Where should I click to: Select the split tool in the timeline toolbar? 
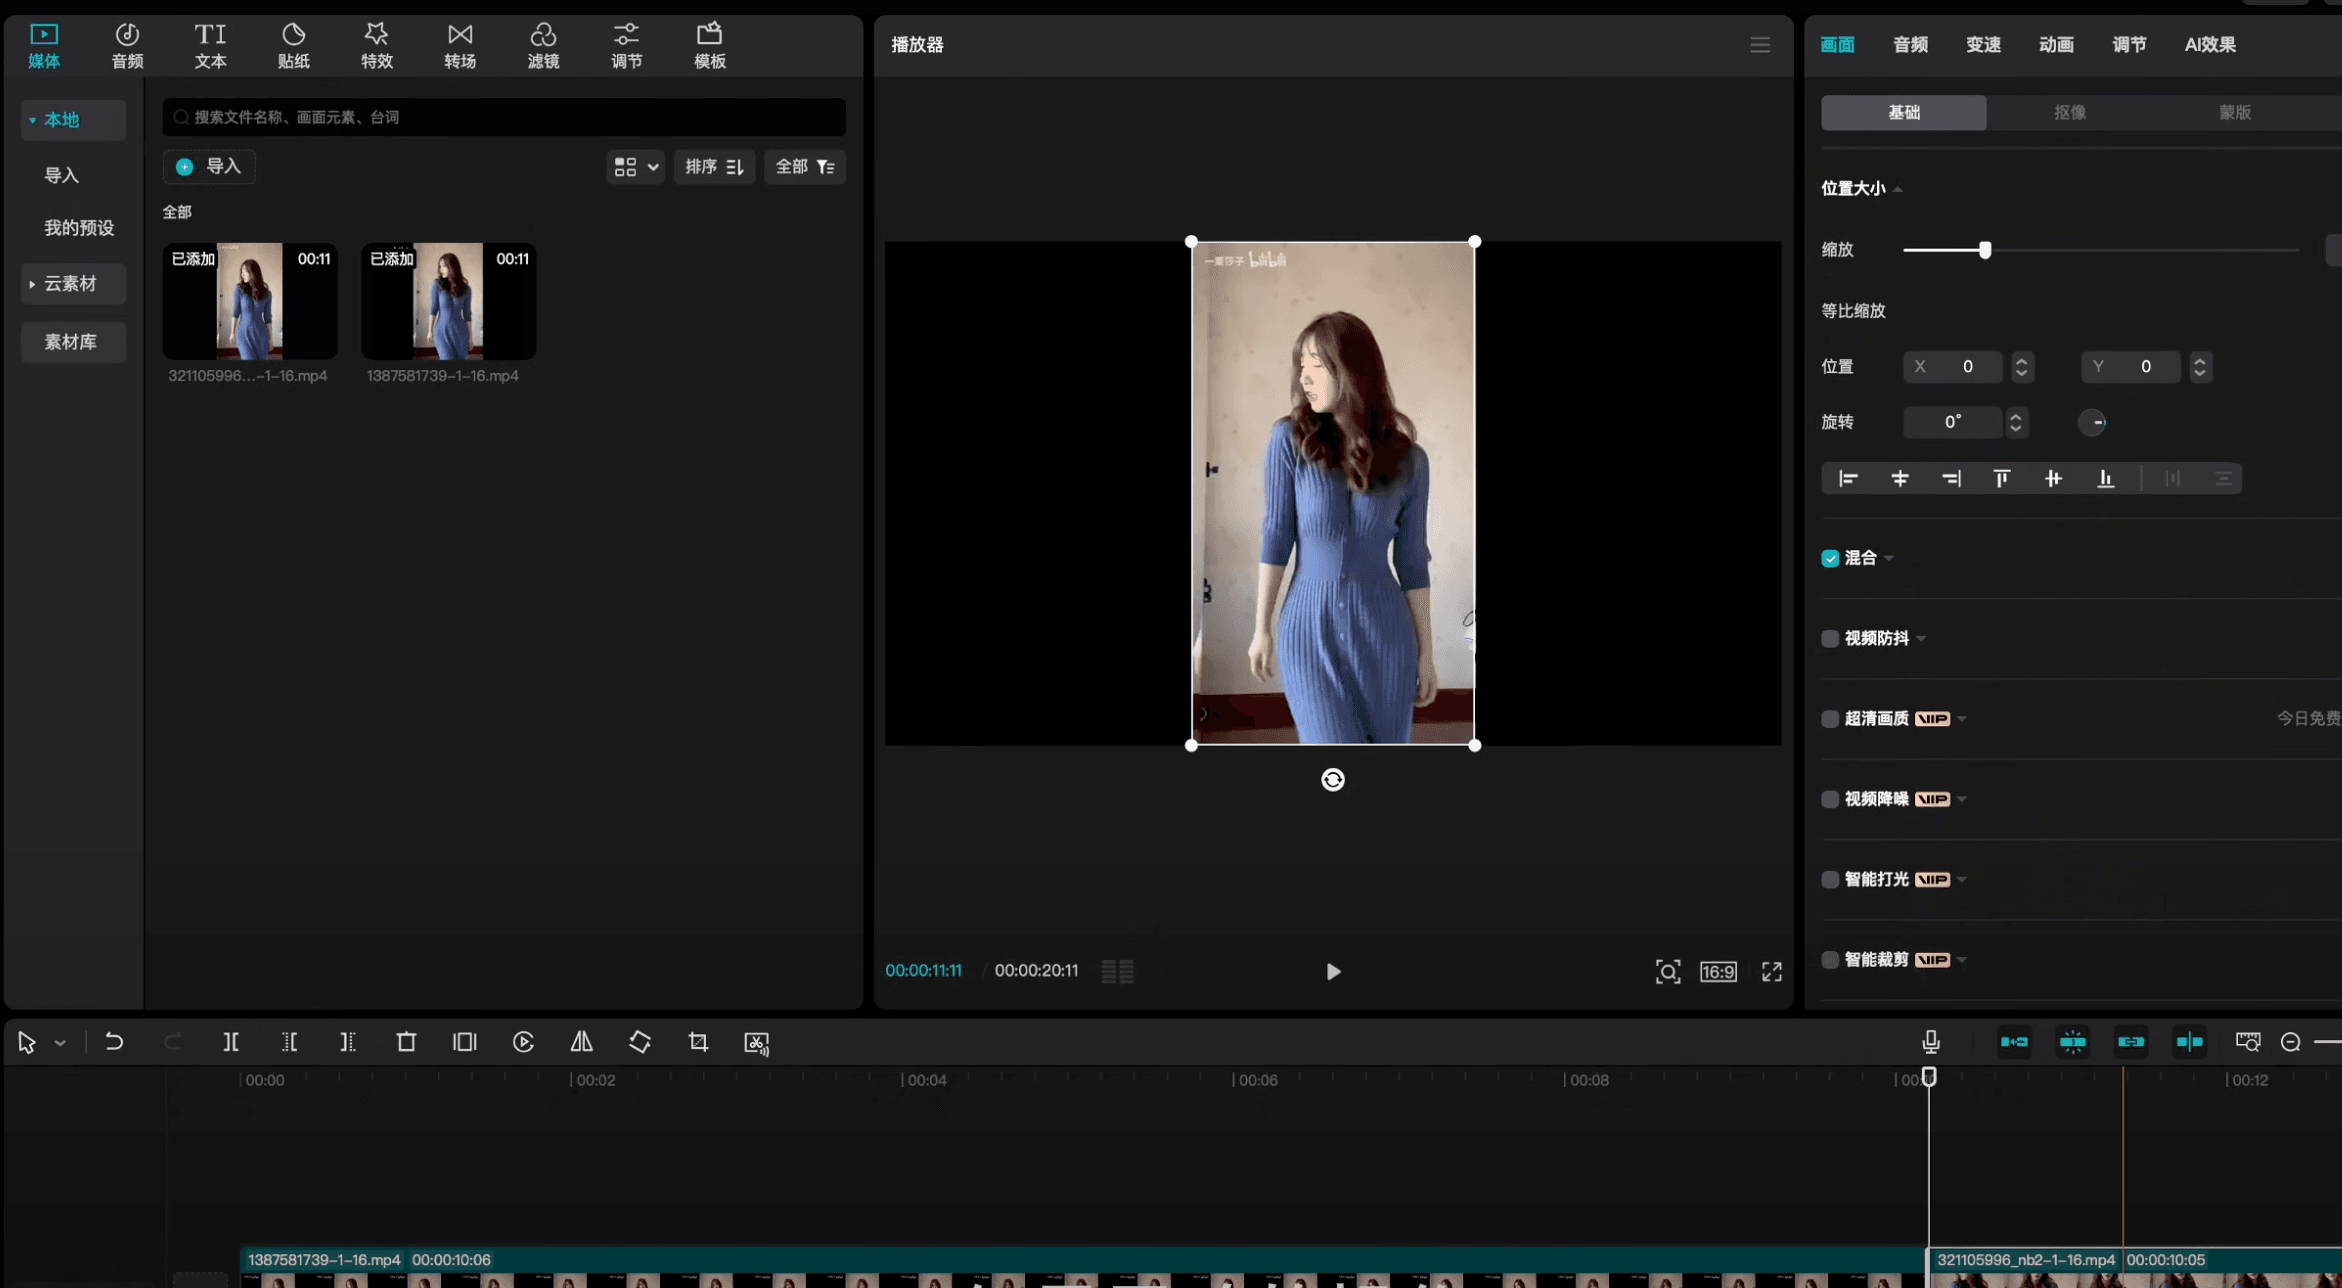[231, 1042]
